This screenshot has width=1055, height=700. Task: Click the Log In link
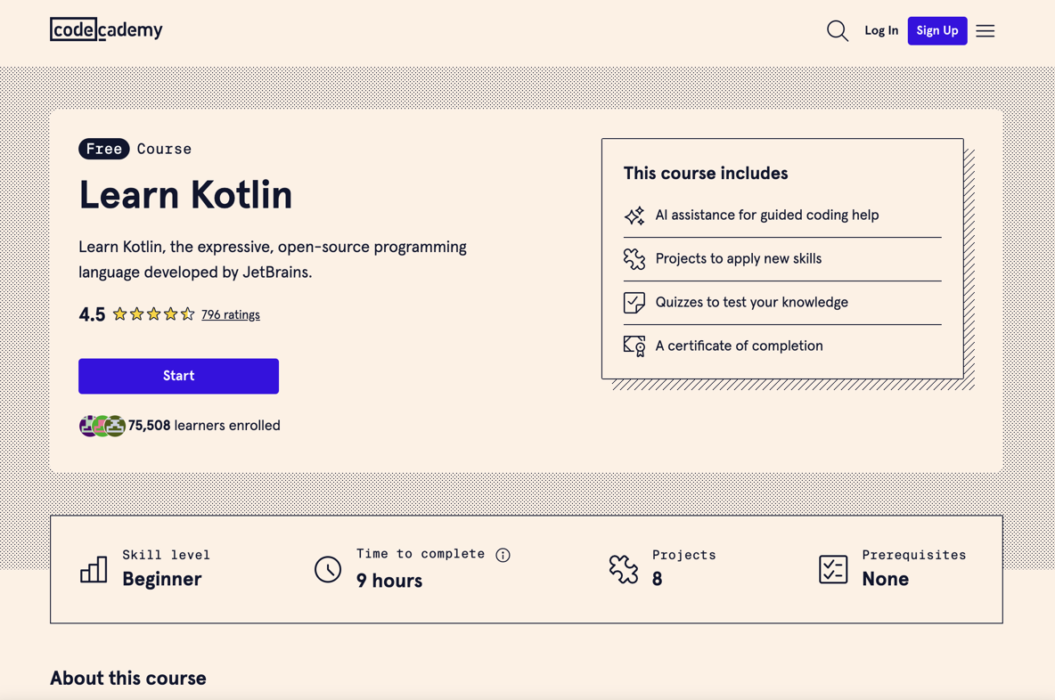[x=881, y=30]
